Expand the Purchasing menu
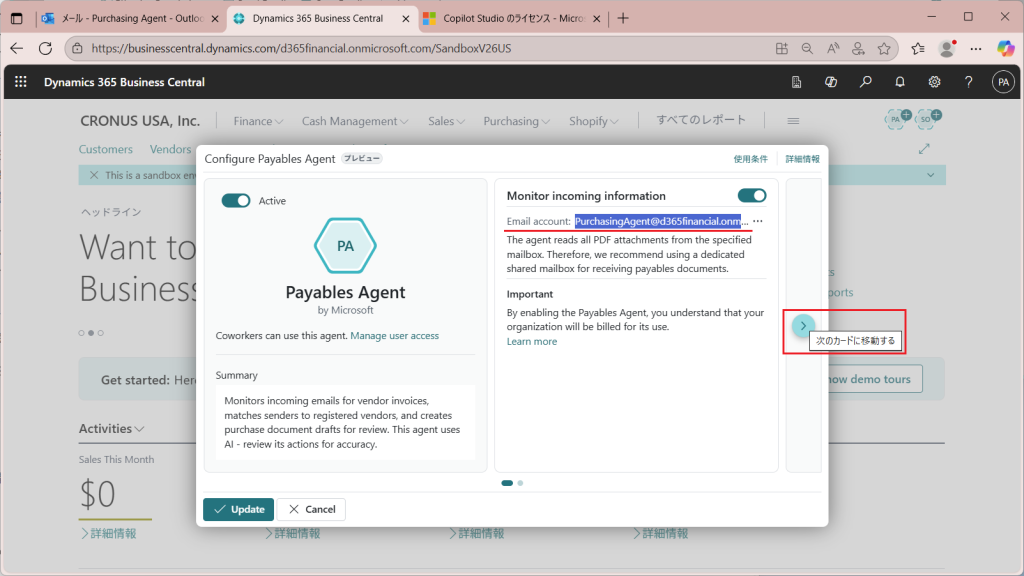This screenshot has width=1024, height=576. [517, 121]
